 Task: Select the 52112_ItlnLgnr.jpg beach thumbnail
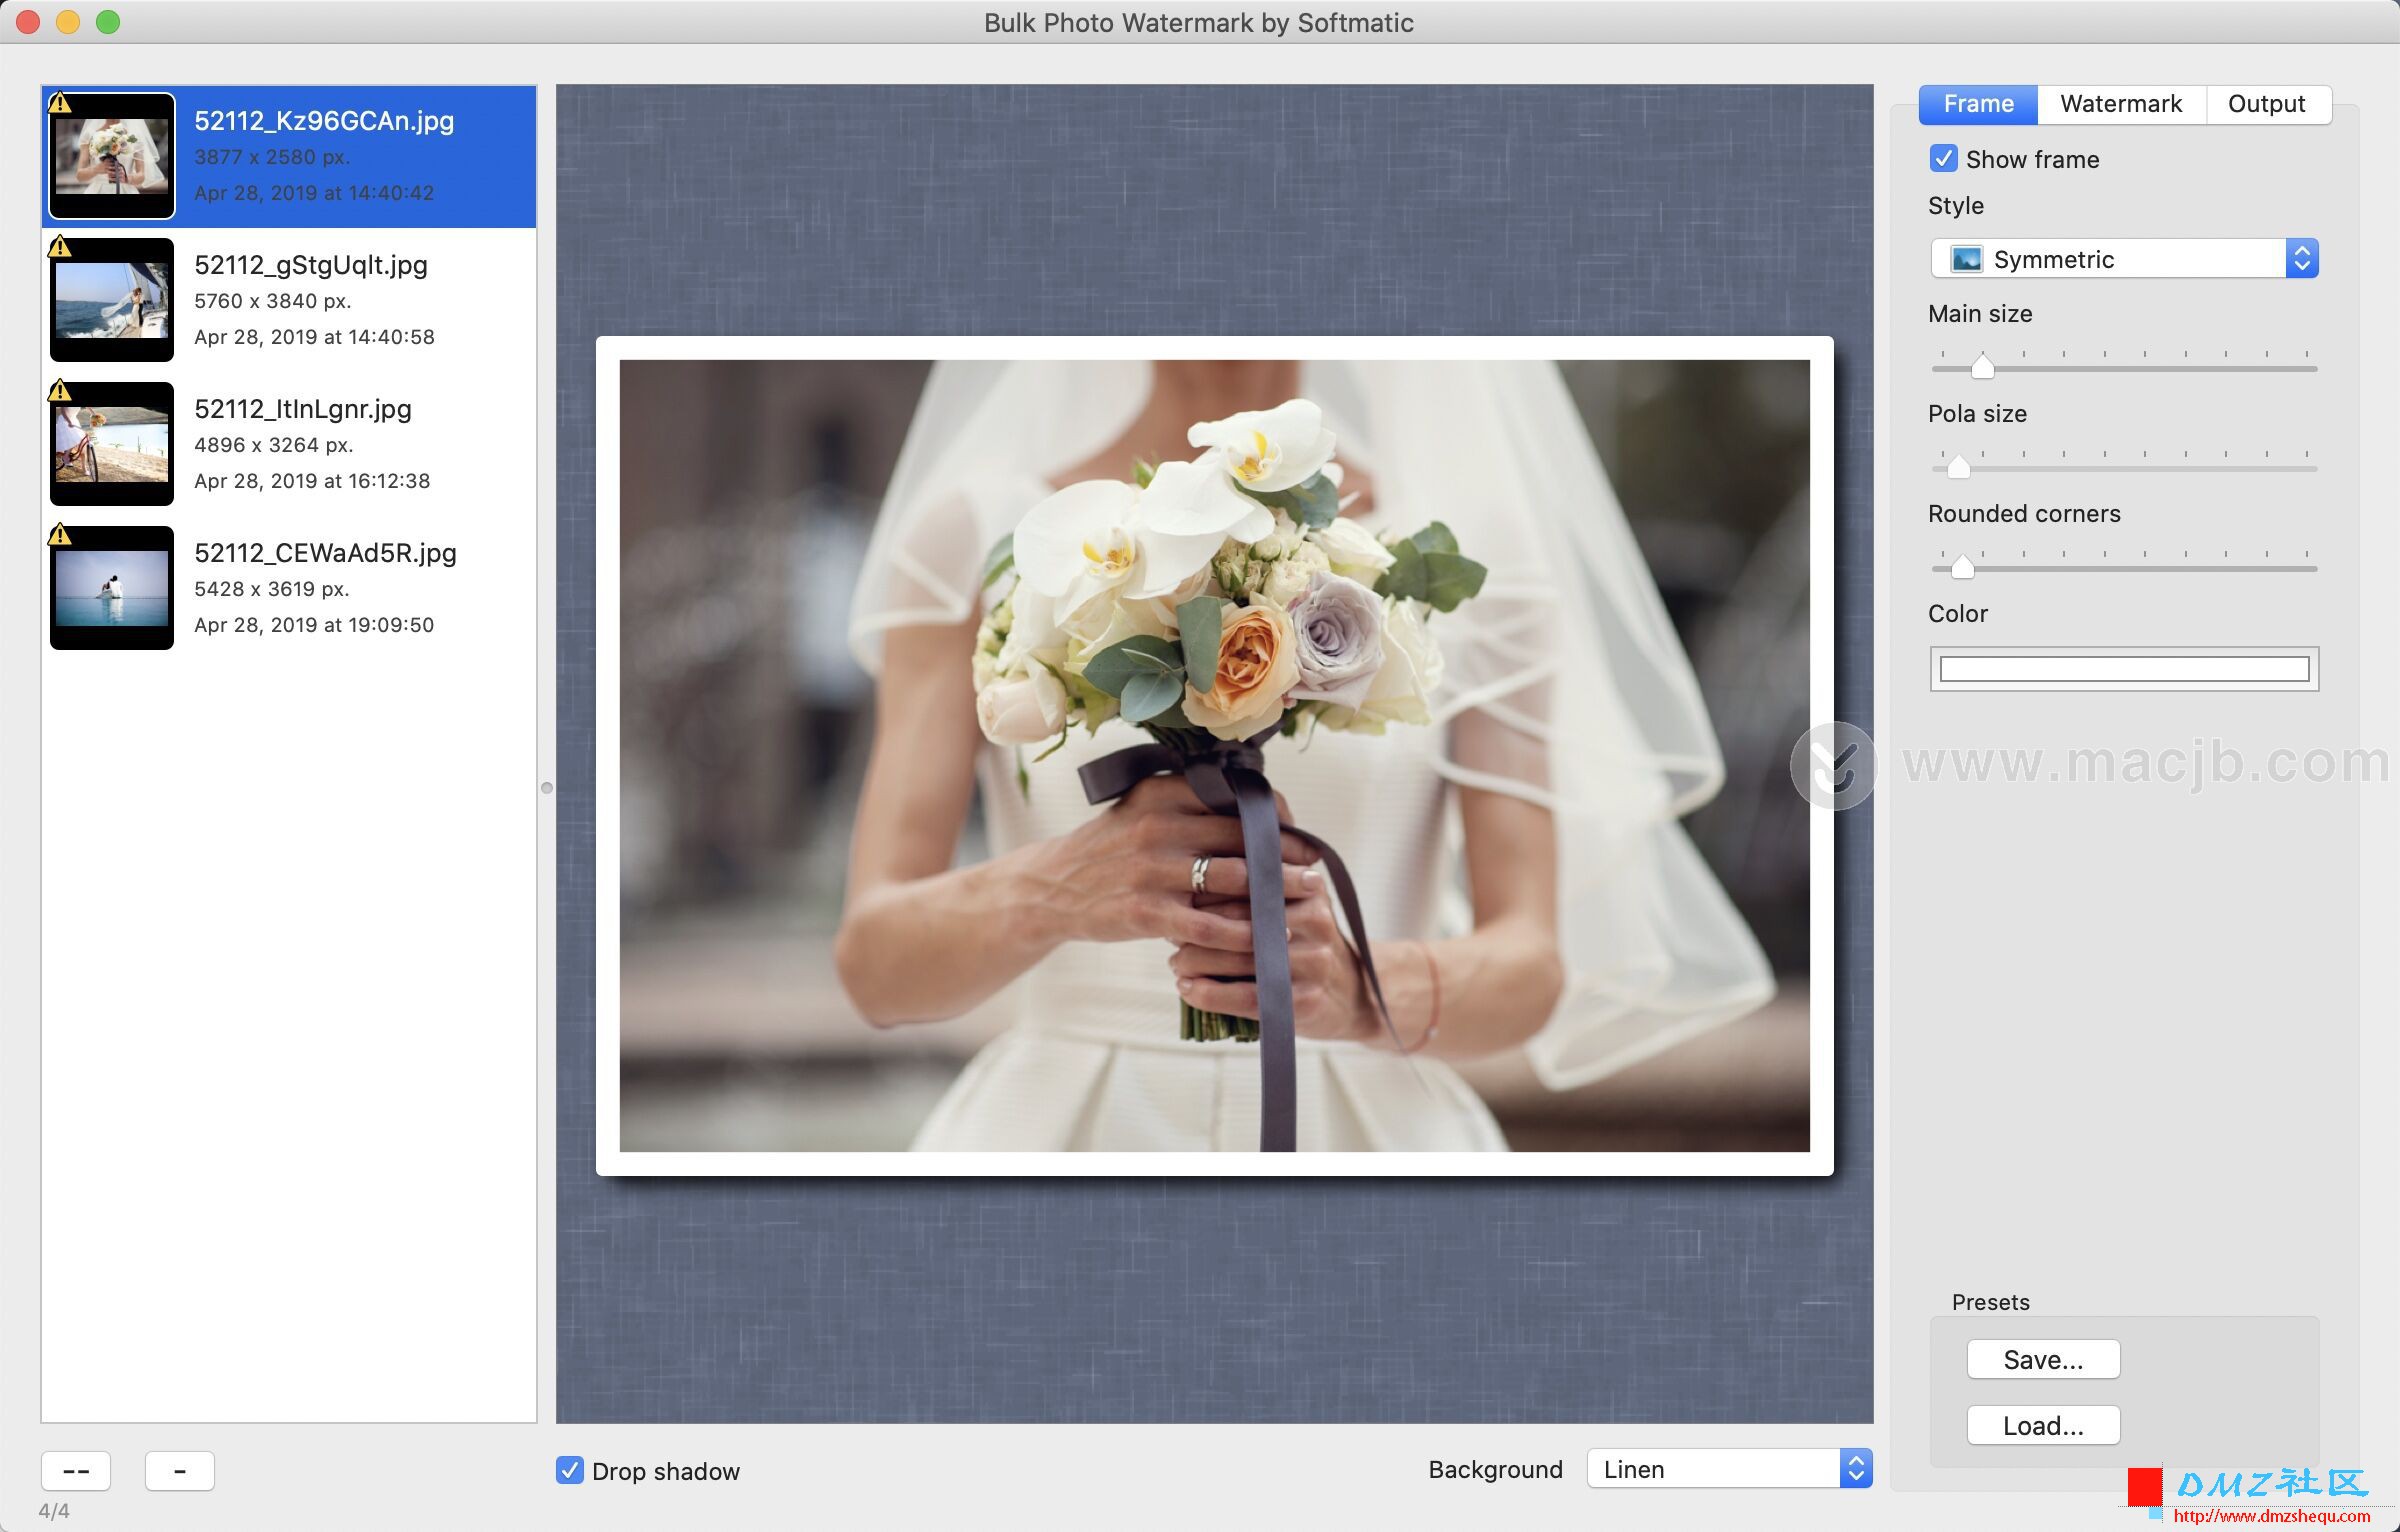click(112, 444)
